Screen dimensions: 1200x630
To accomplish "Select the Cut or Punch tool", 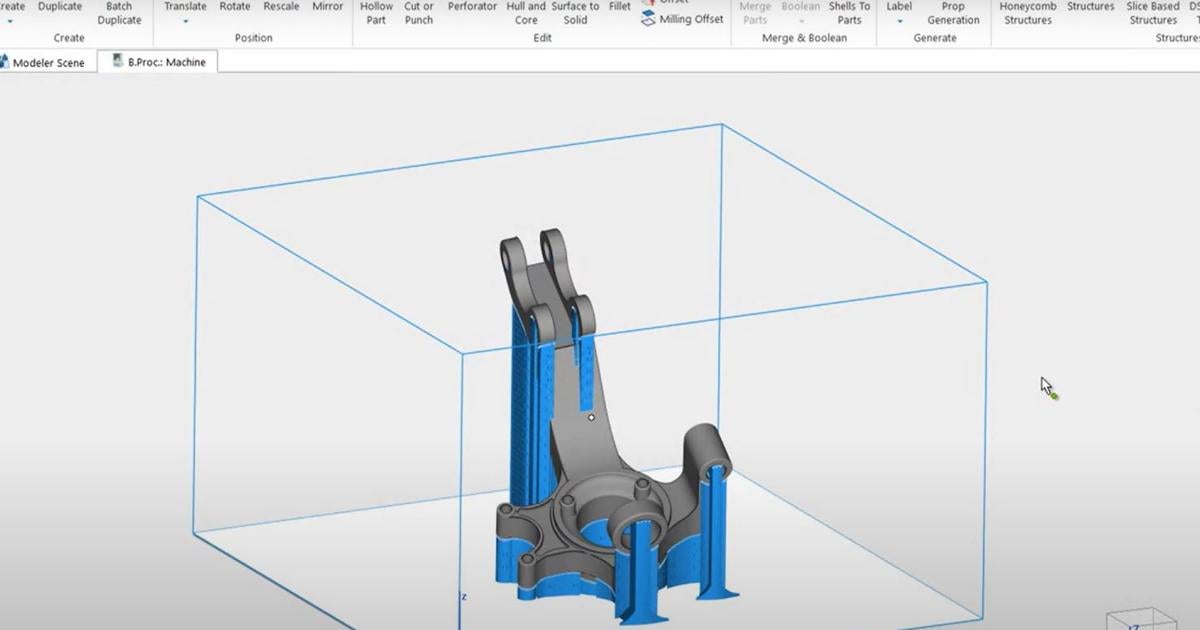I will (418, 13).
